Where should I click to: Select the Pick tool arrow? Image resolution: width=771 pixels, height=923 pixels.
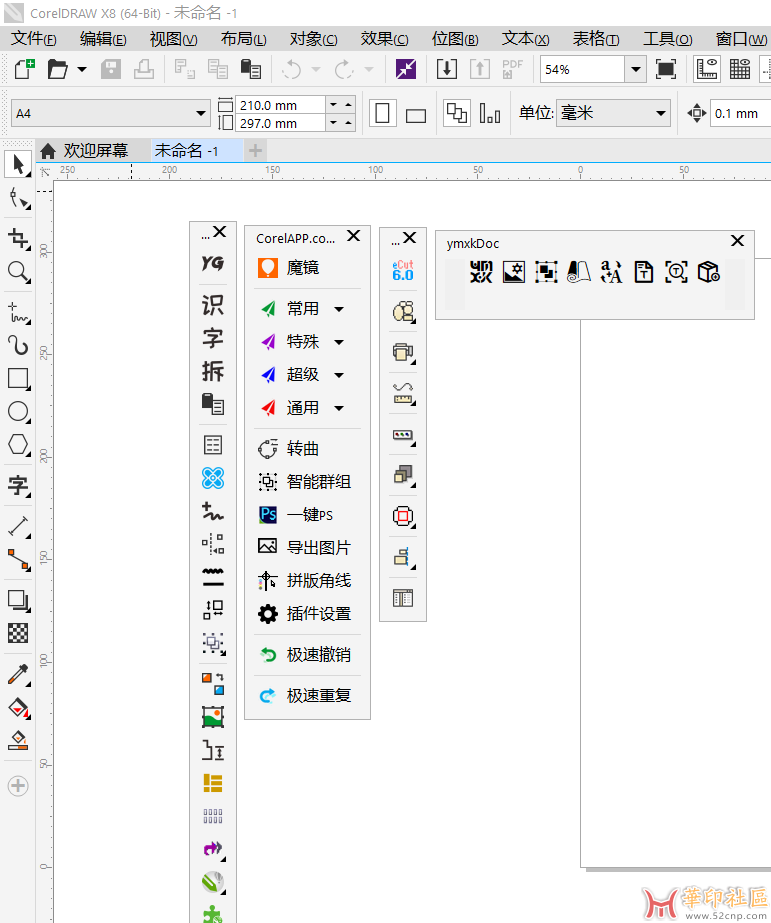click(18, 164)
